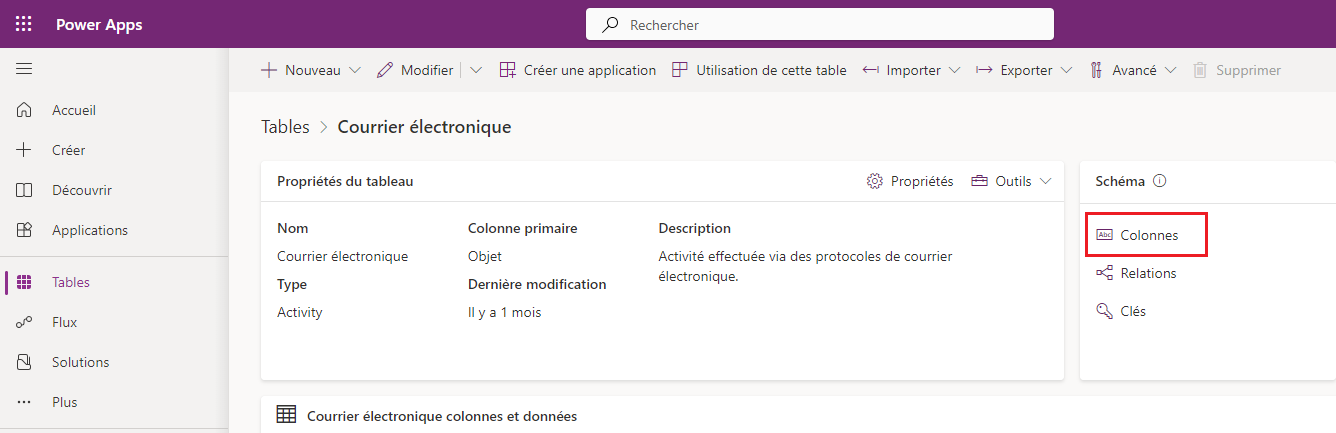
Task: Click the Nouveau plus icon in toolbar
Action: point(269,70)
